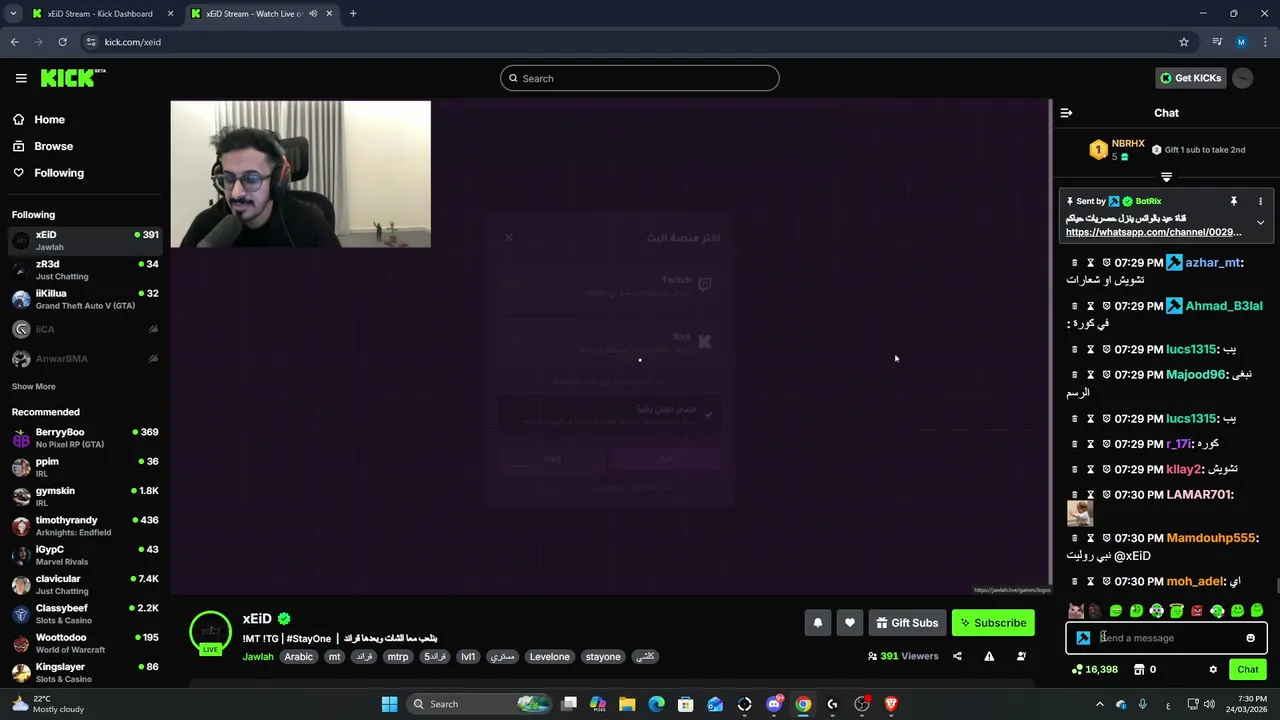The width and height of the screenshot is (1280, 720).
Task: Click username azhar_mt in chat
Action: (x=1212, y=262)
